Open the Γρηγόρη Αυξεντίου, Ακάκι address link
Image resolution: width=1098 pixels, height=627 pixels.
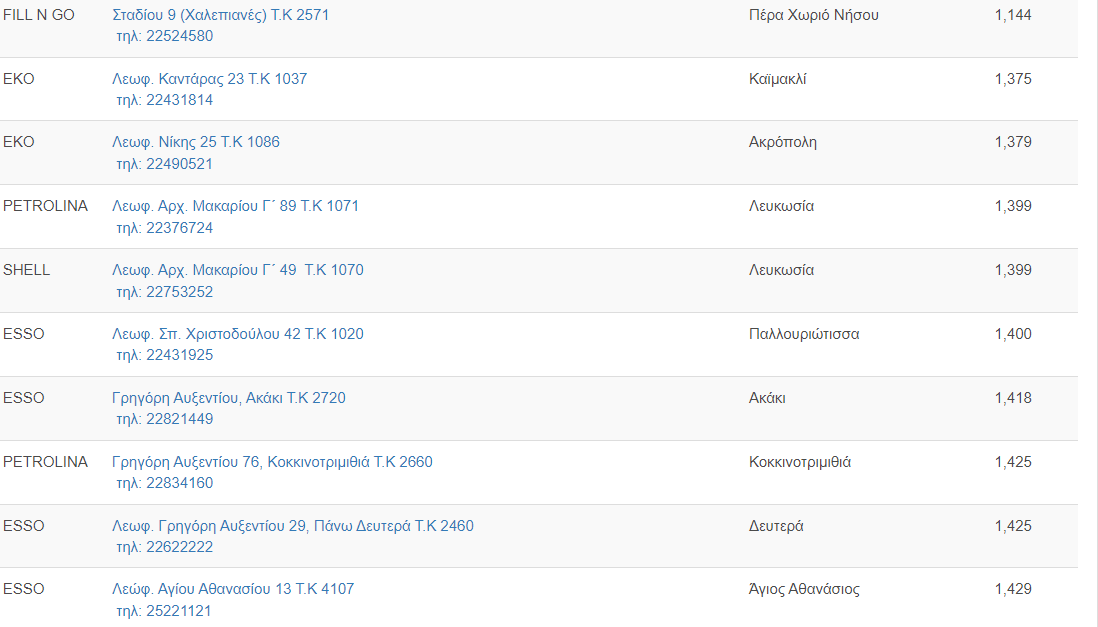pos(228,398)
